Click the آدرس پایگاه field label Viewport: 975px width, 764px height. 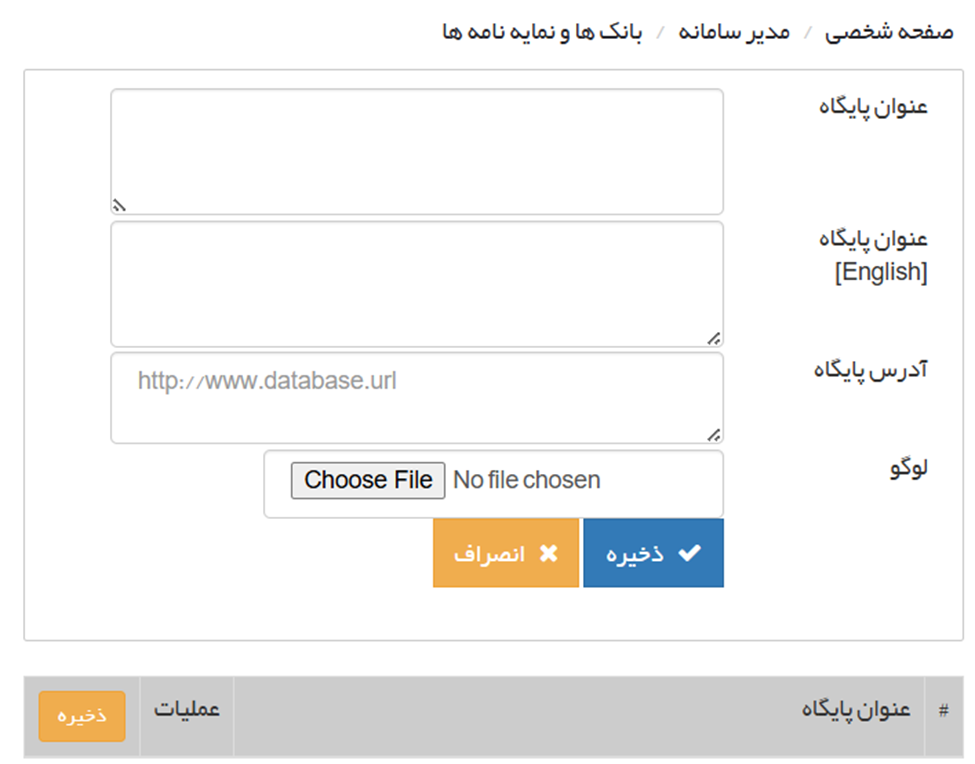pos(870,370)
